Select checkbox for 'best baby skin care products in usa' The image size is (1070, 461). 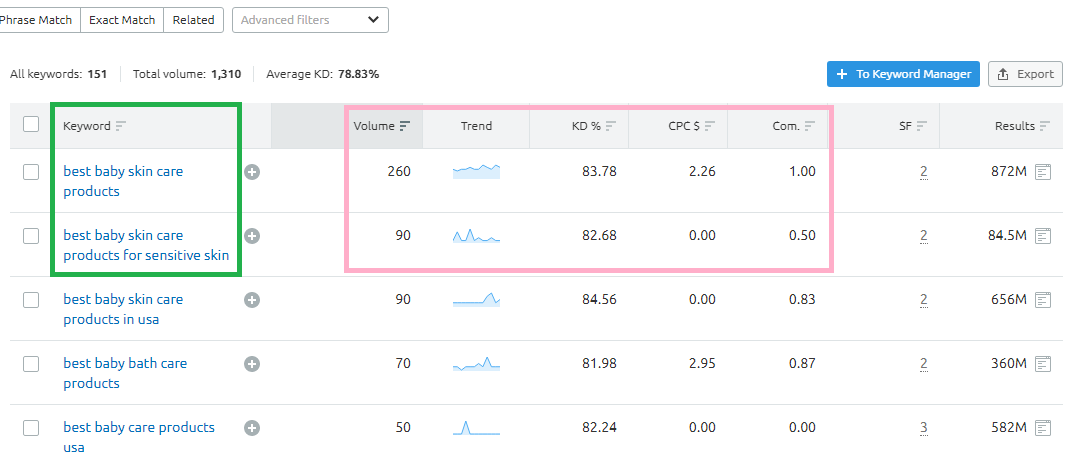(31, 300)
